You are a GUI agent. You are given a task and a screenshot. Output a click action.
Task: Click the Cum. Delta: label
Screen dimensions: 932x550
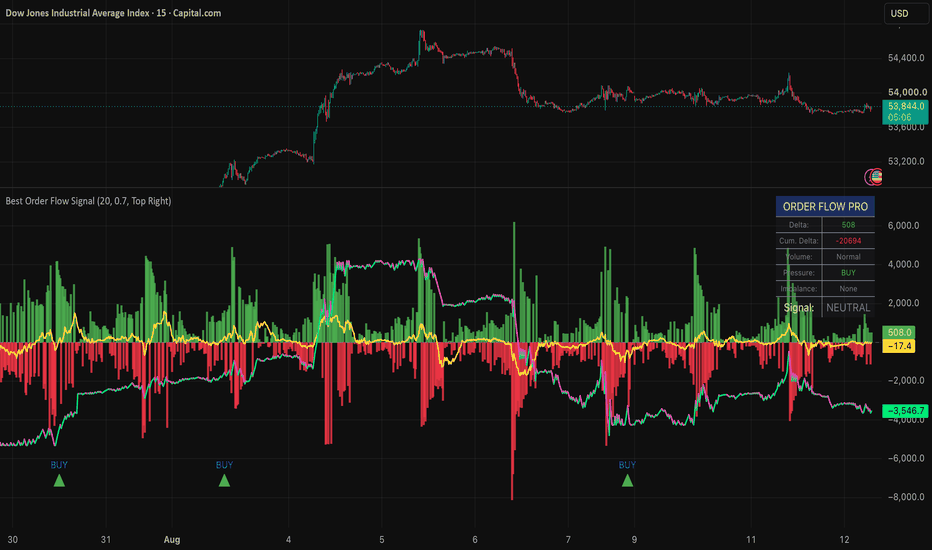pyautogui.click(x=799, y=241)
